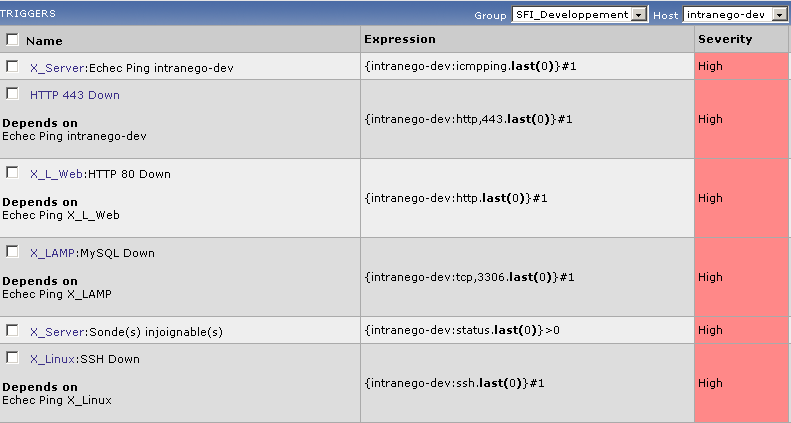Mark the MySQL Down trigger checkbox
Image resolution: width=791 pixels, height=423 pixels.
pyautogui.click(x=12, y=251)
